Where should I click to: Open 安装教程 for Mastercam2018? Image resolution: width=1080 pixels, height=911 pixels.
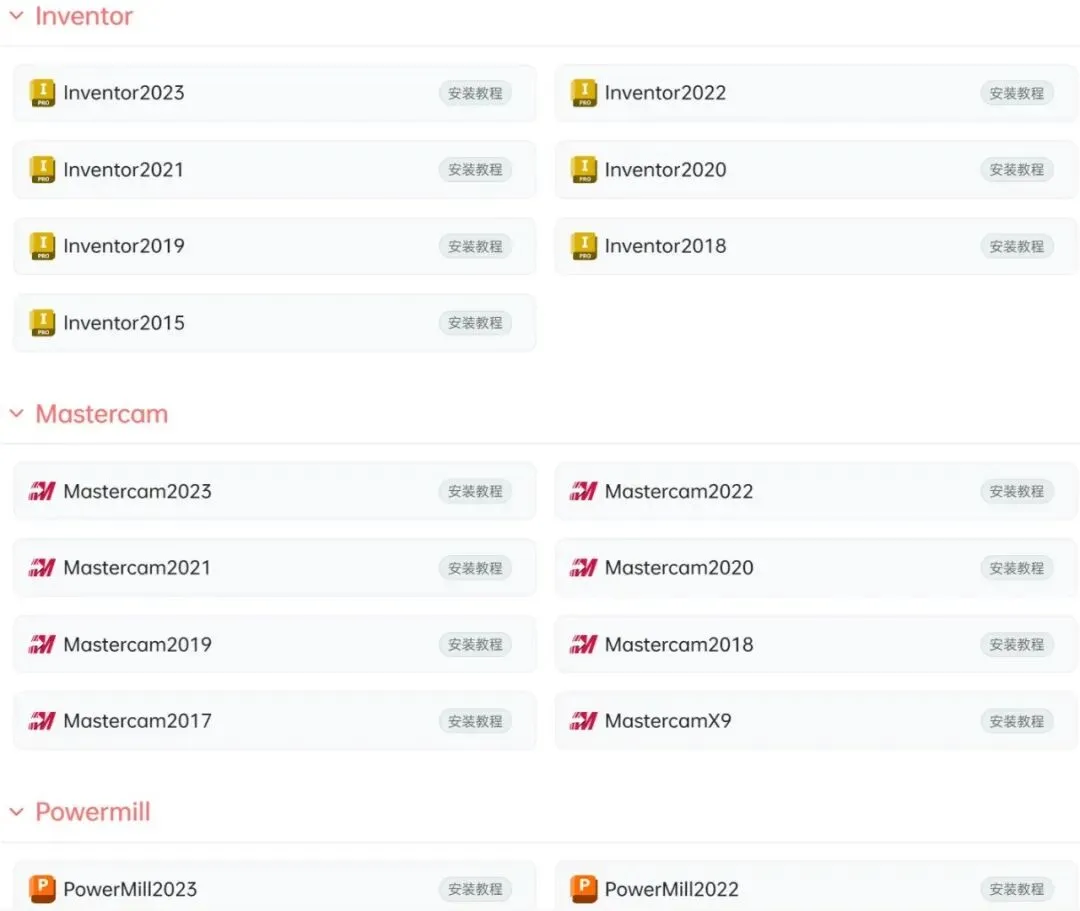click(x=1017, y=645)
